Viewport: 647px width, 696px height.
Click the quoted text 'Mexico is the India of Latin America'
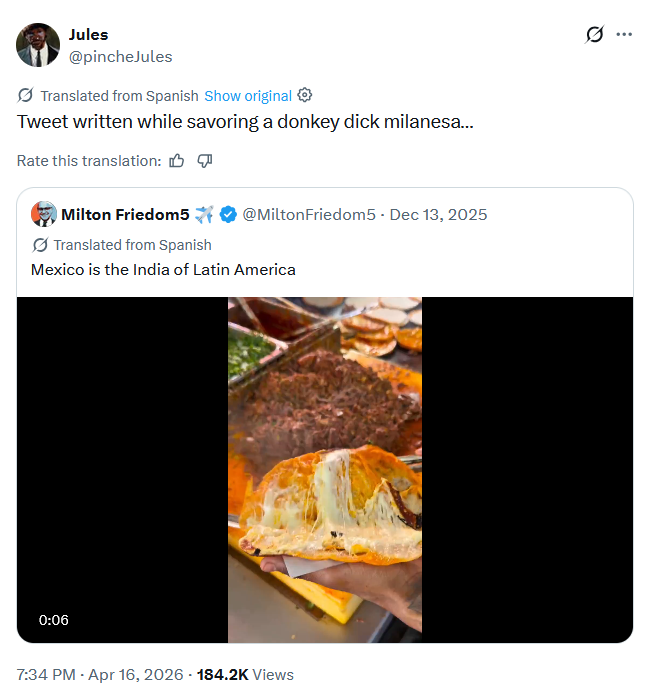[163, 269]
